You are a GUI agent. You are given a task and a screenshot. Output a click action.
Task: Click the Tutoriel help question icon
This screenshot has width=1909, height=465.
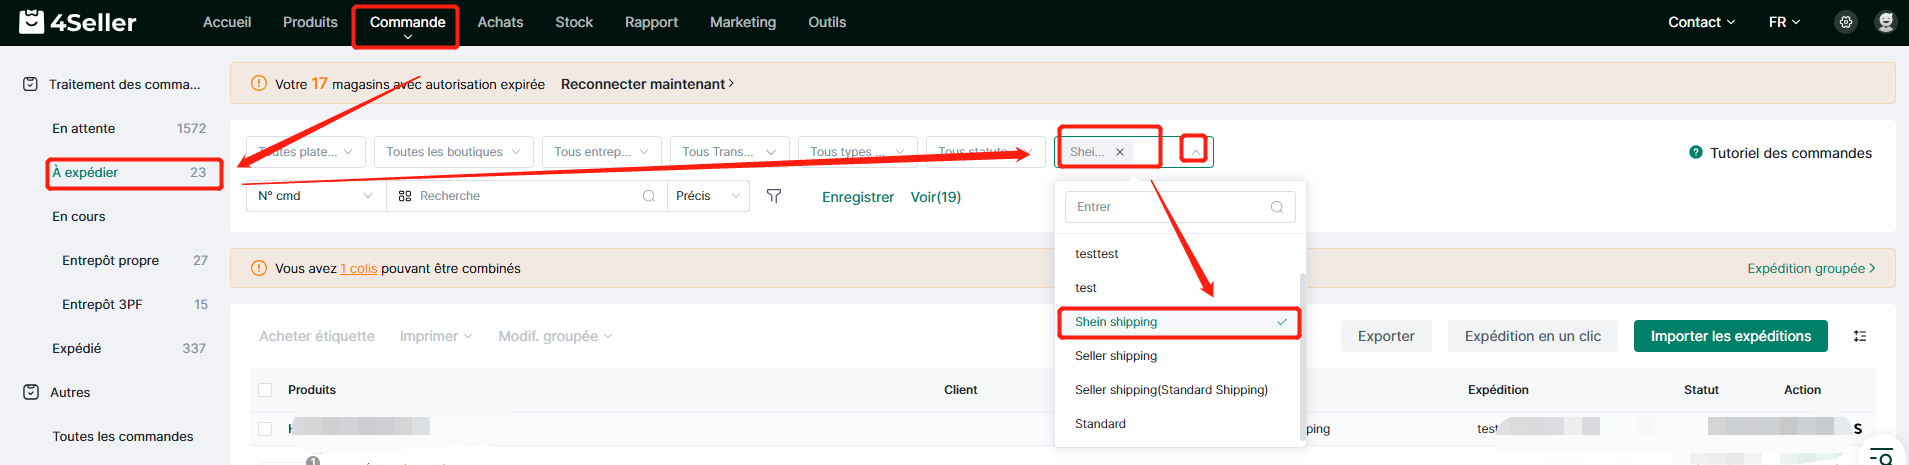tap(1696, 152)
